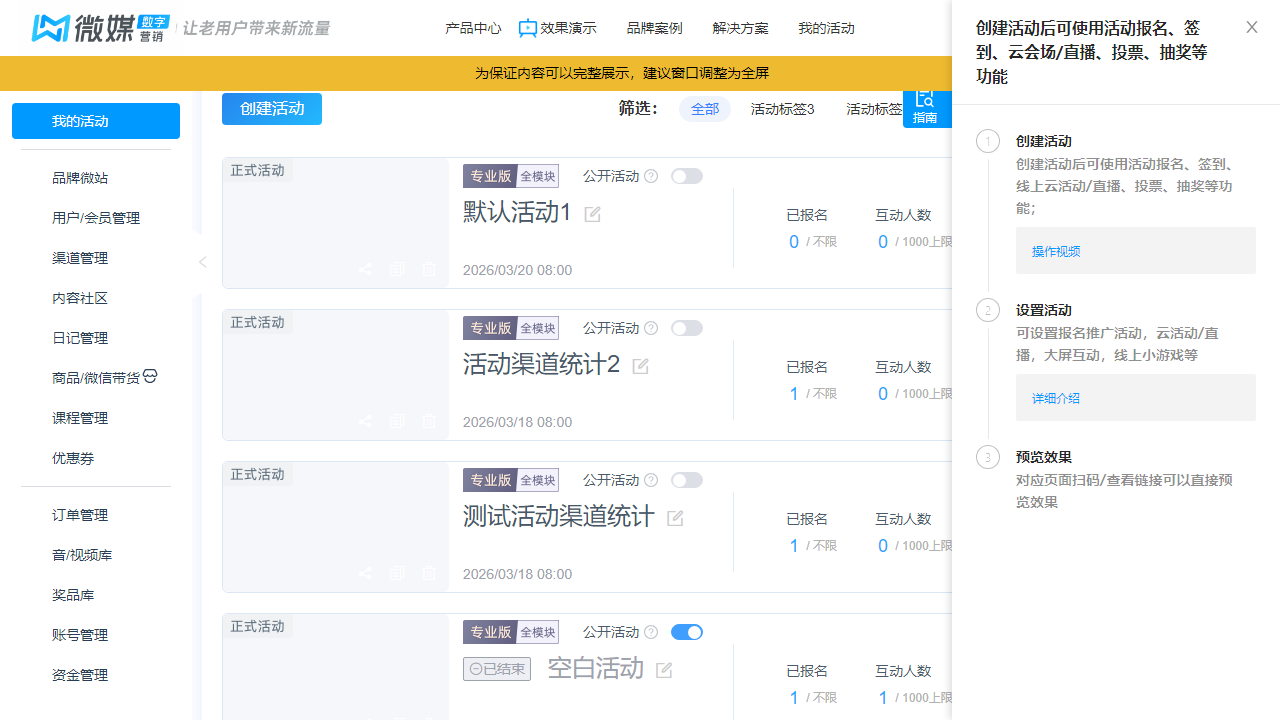Viewport: 1280px width, 720px height.
Task: Share the 默认活动1 activity
Action: coord(364,268)
